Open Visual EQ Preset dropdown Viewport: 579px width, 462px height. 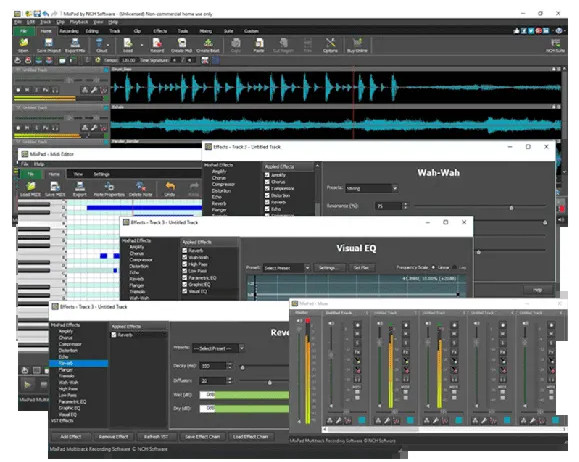pos(307,268)
